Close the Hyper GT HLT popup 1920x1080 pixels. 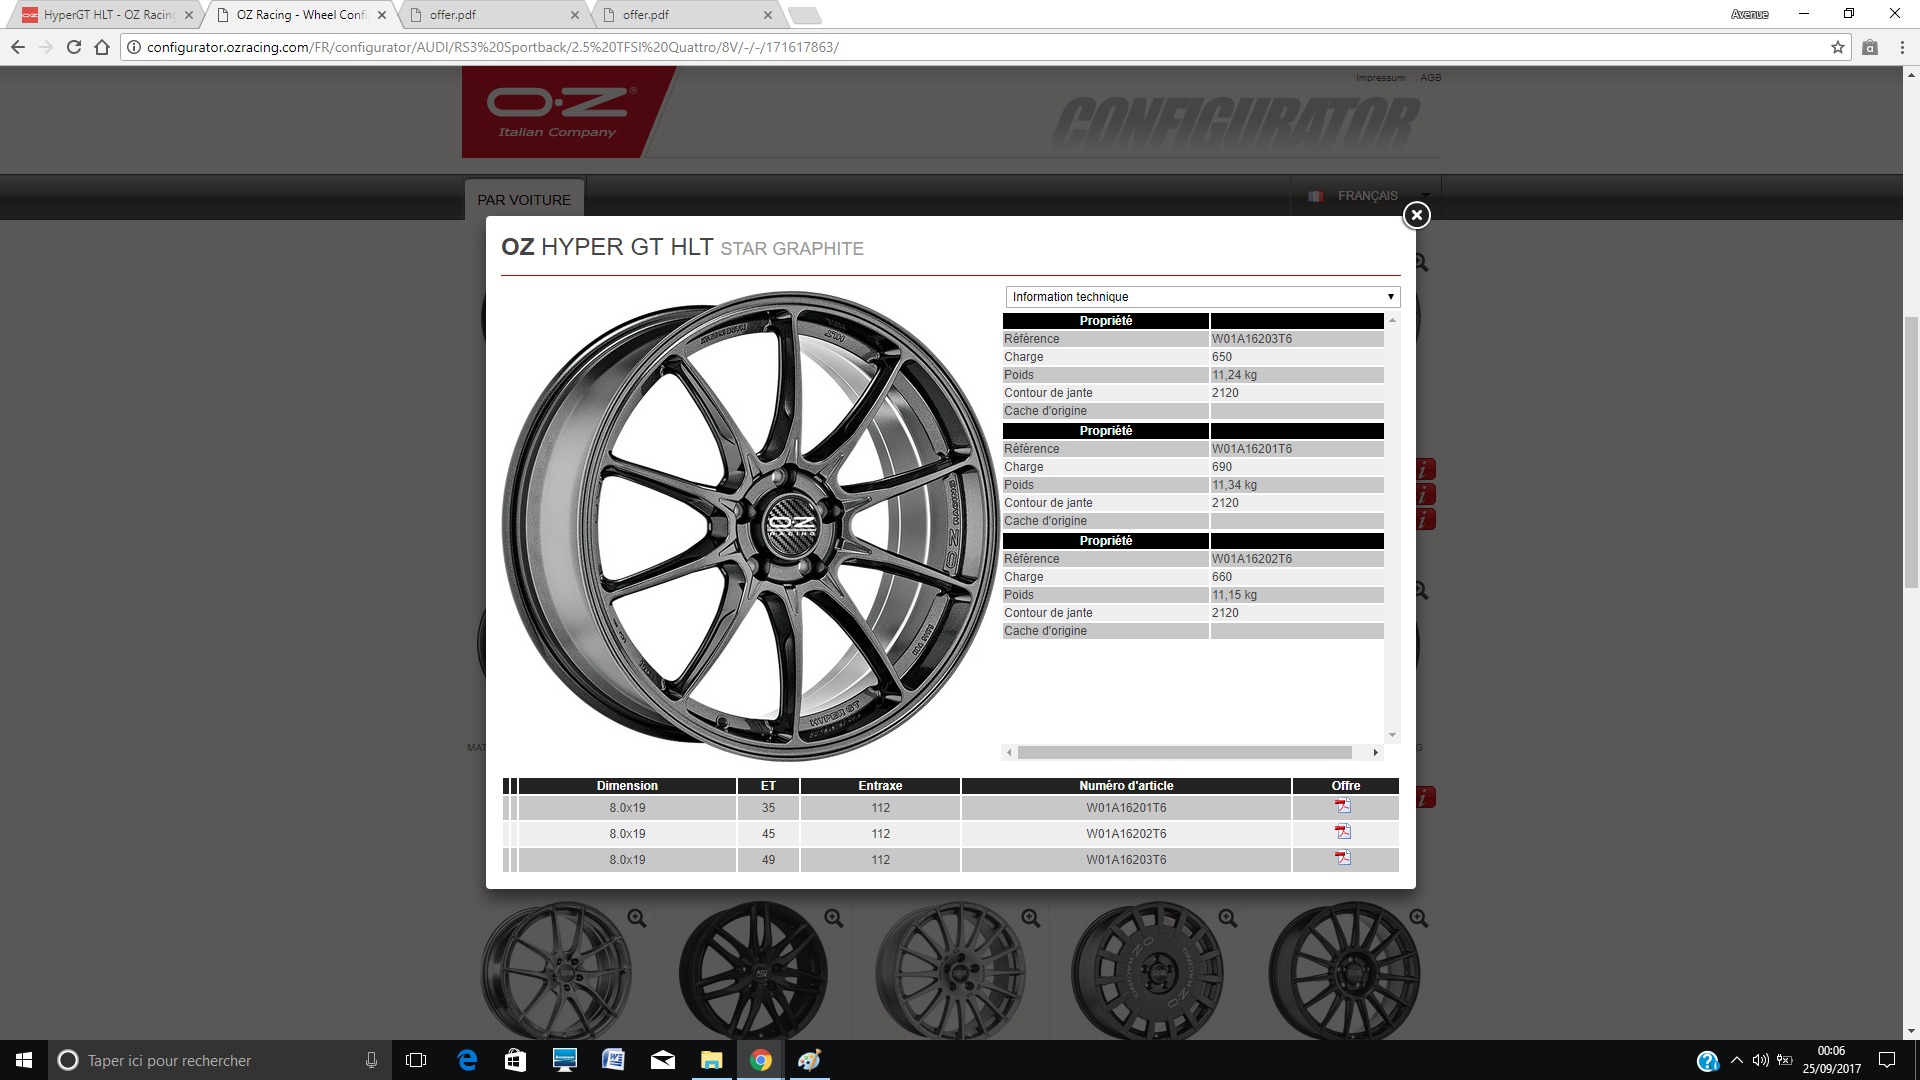coord(1416,215)
